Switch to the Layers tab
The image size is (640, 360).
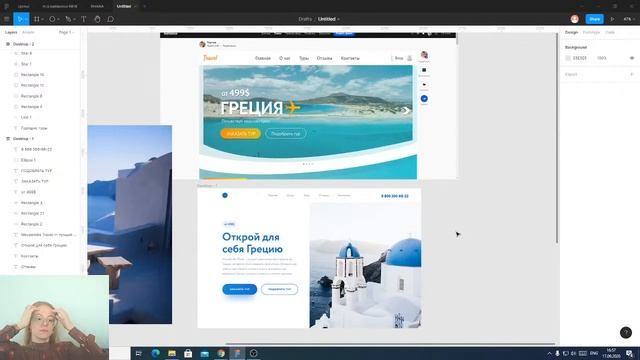click(11, 32)
